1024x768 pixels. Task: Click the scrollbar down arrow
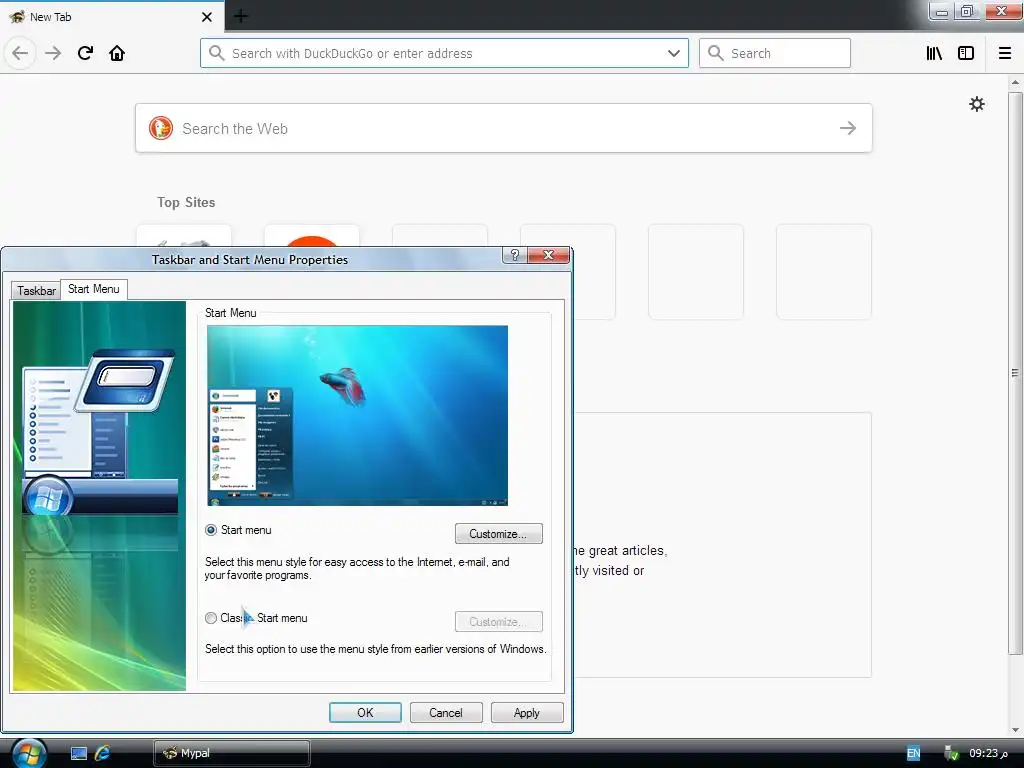tap(1015, 730)
